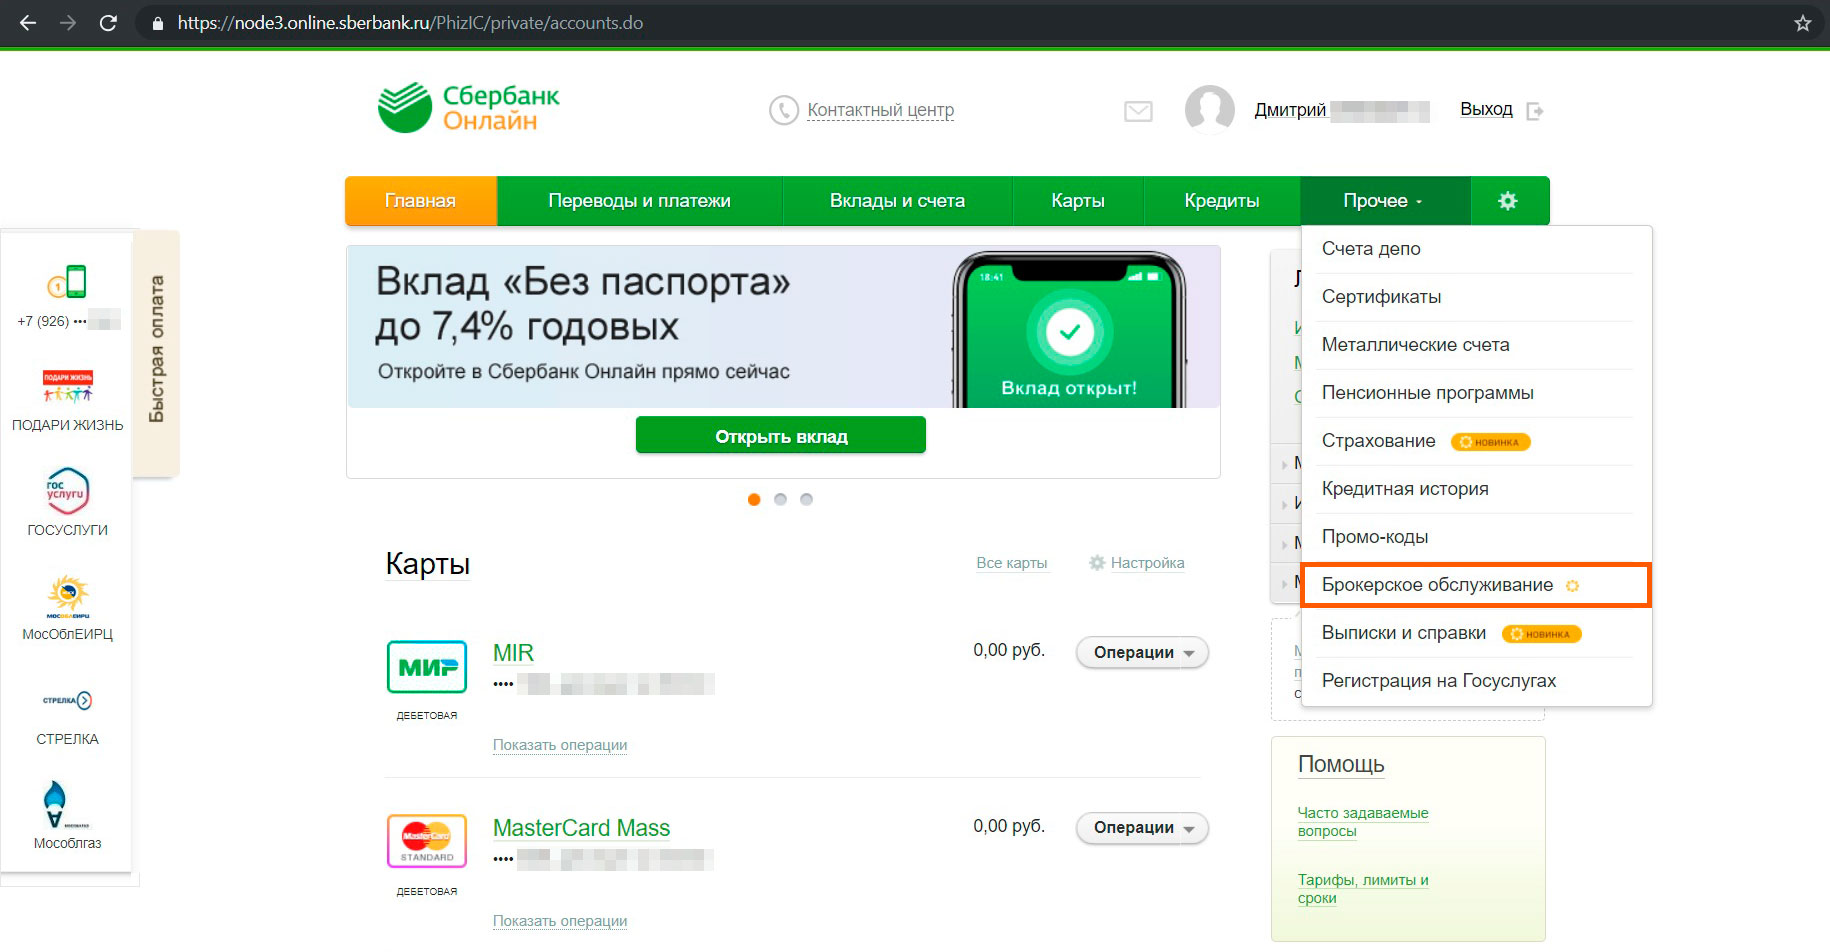Image resolution: width=1830 pixels, height=952 pixels.
Task: Click the user profile avatar
Action: 1209,109
